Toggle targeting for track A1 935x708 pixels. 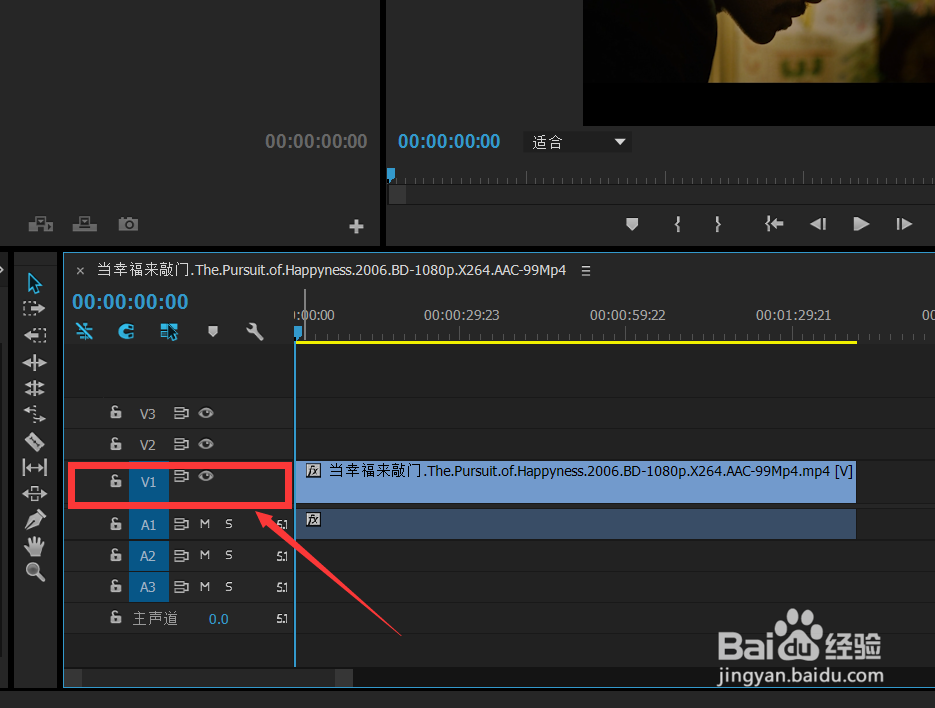coord(148,524)
